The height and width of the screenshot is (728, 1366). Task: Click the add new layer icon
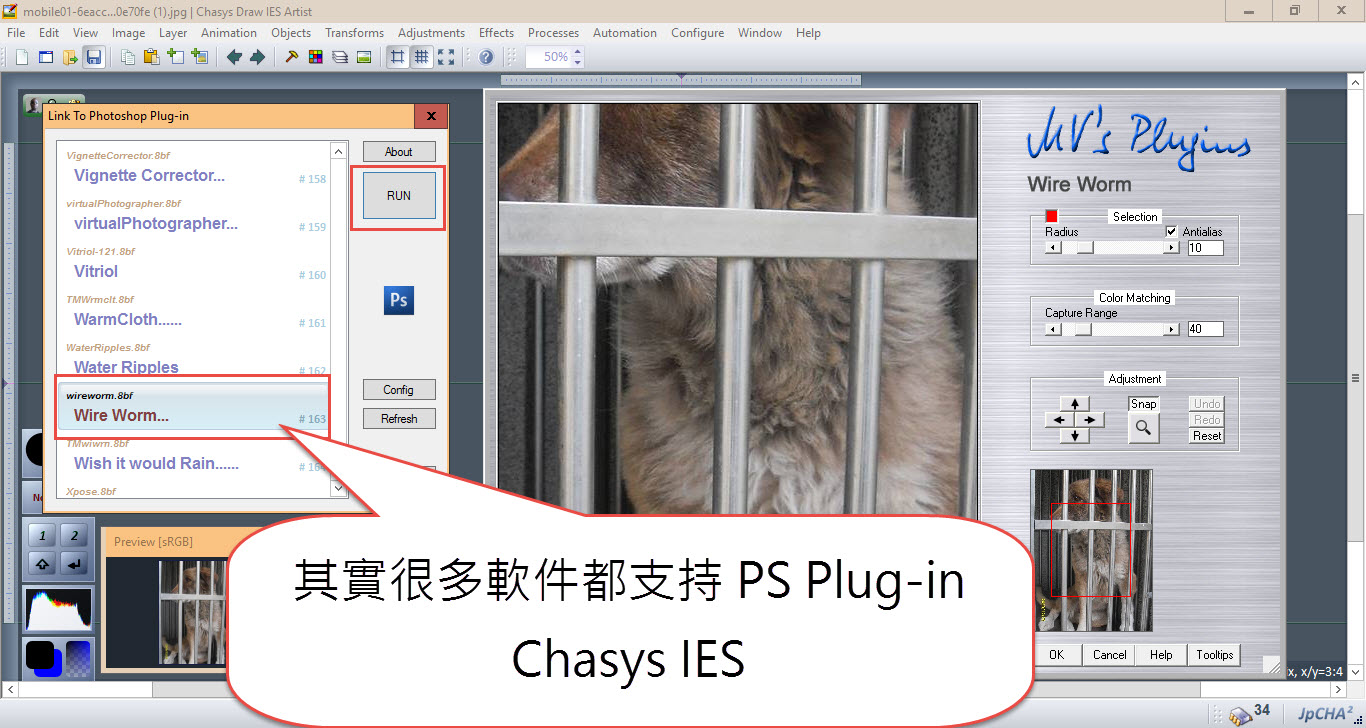tap(175, 57)
